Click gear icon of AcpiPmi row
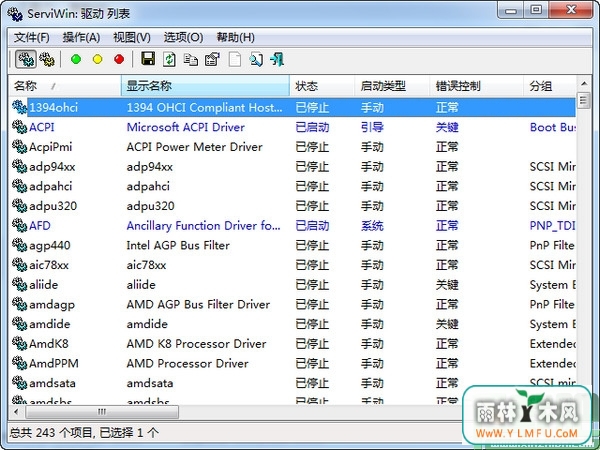The width and height of the screenshot is (600, 450). (19, 147)
